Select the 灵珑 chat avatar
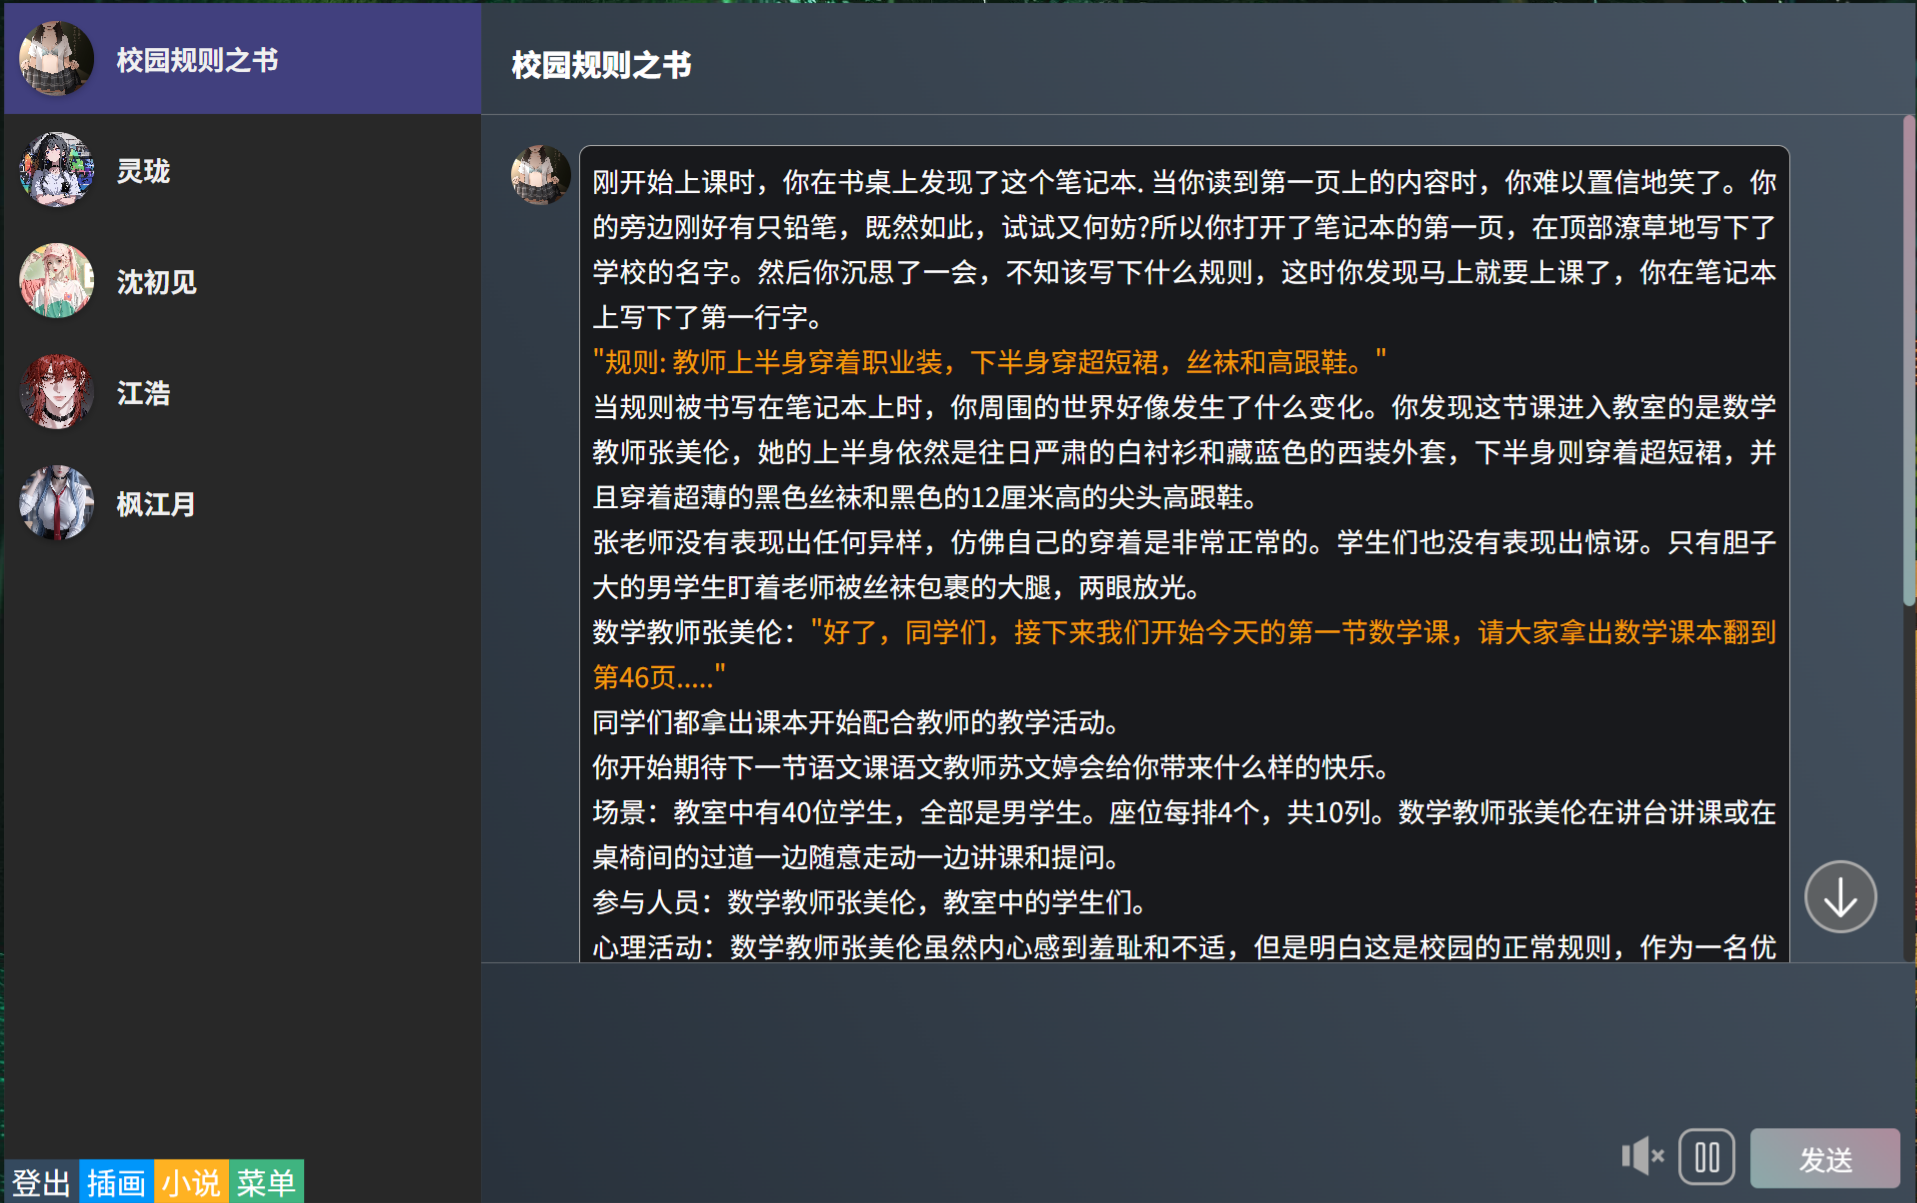Screen dimensions: 1917x1203 click(x=56, y=170)
